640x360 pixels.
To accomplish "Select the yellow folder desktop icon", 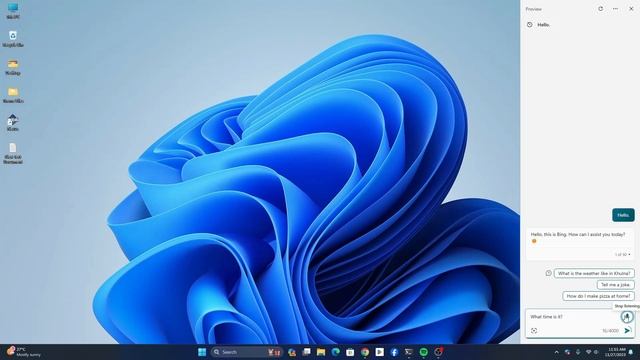I will coord(13,95).
